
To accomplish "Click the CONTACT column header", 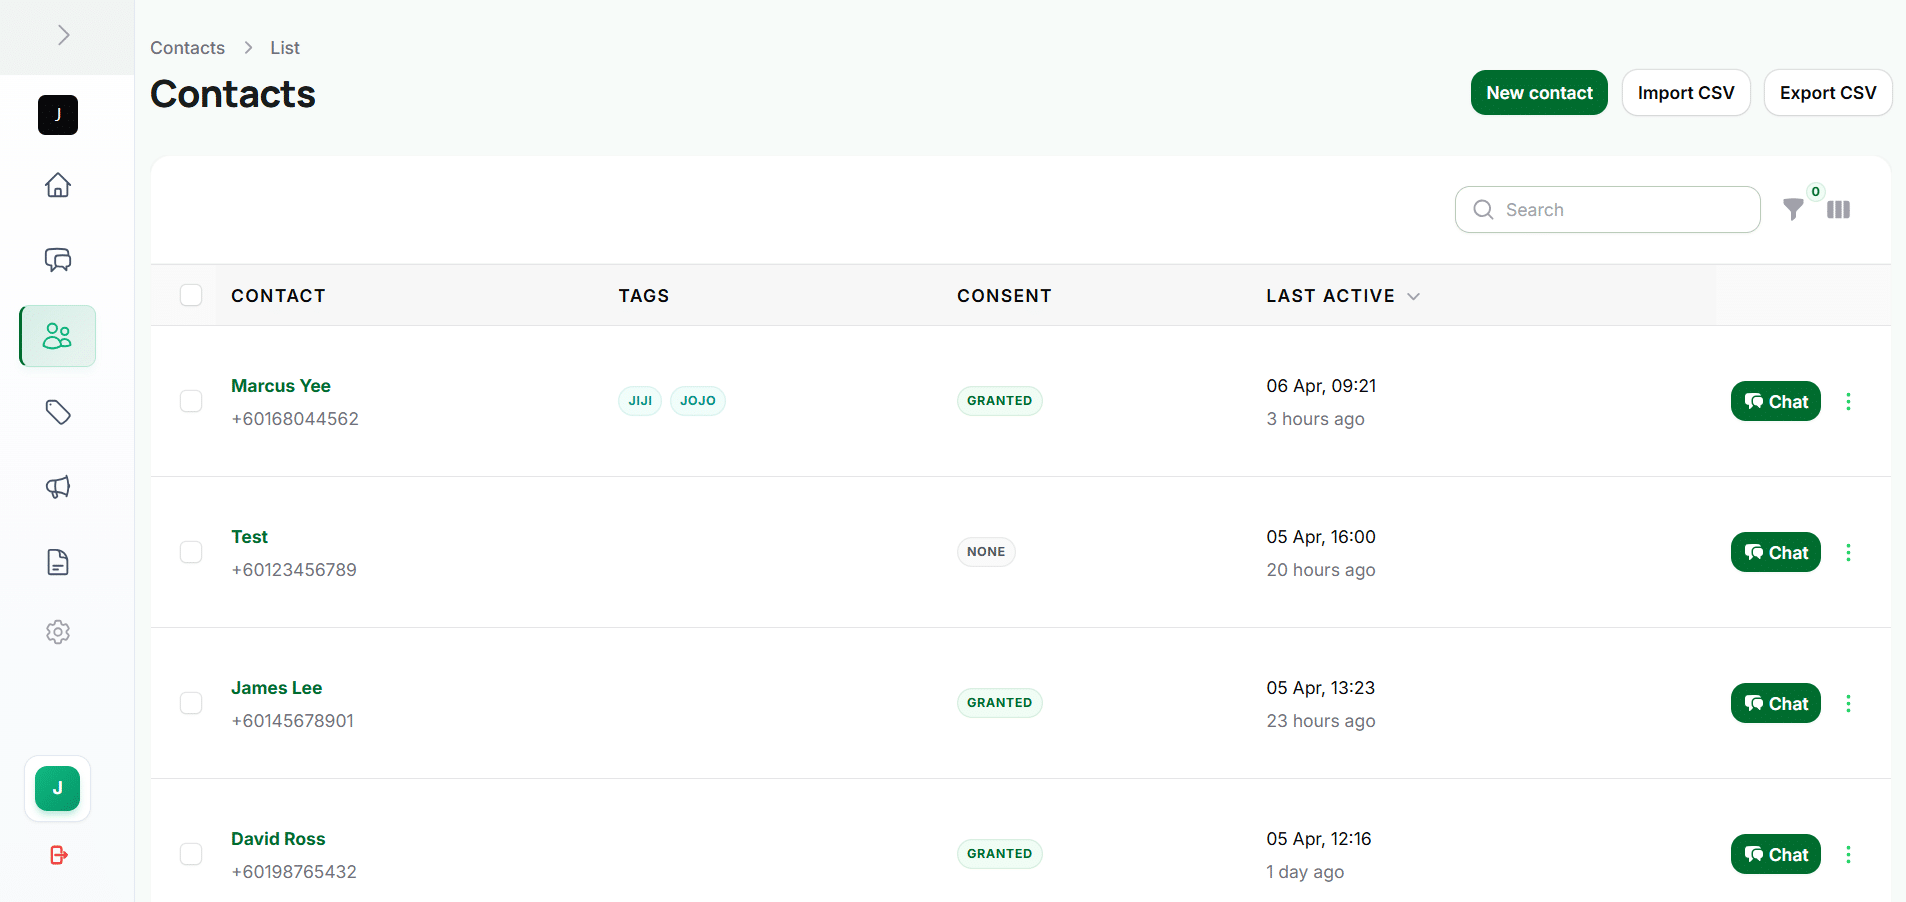I will [278, 296].
